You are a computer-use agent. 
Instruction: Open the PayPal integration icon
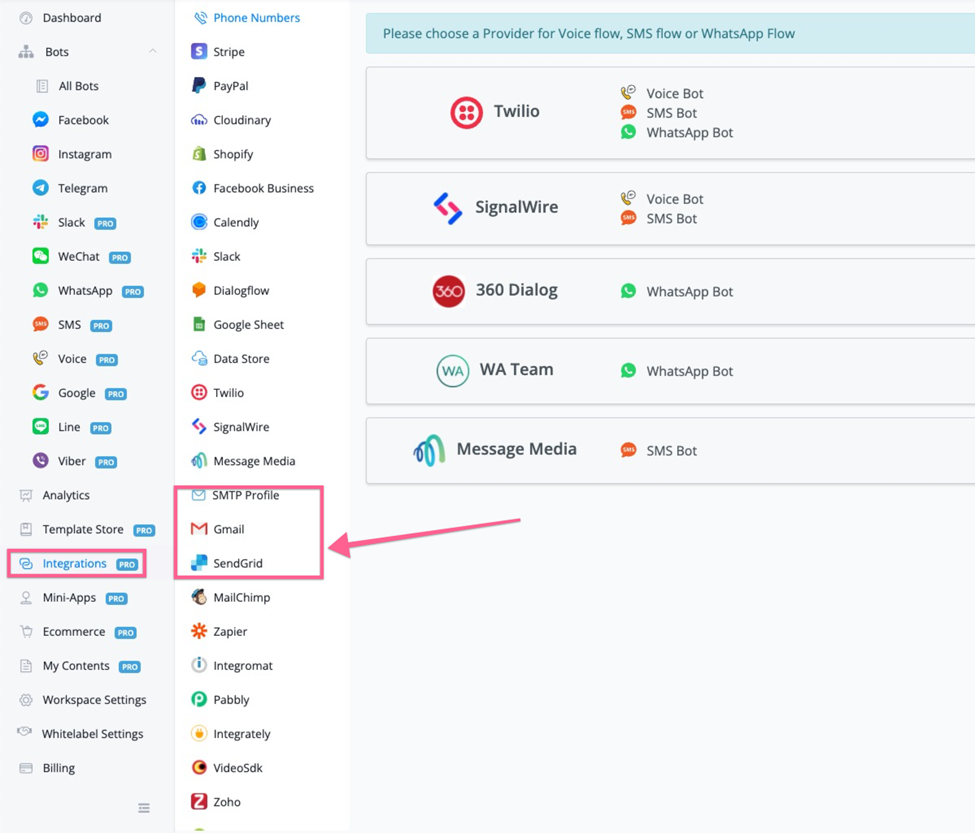[x=199, y=86]
